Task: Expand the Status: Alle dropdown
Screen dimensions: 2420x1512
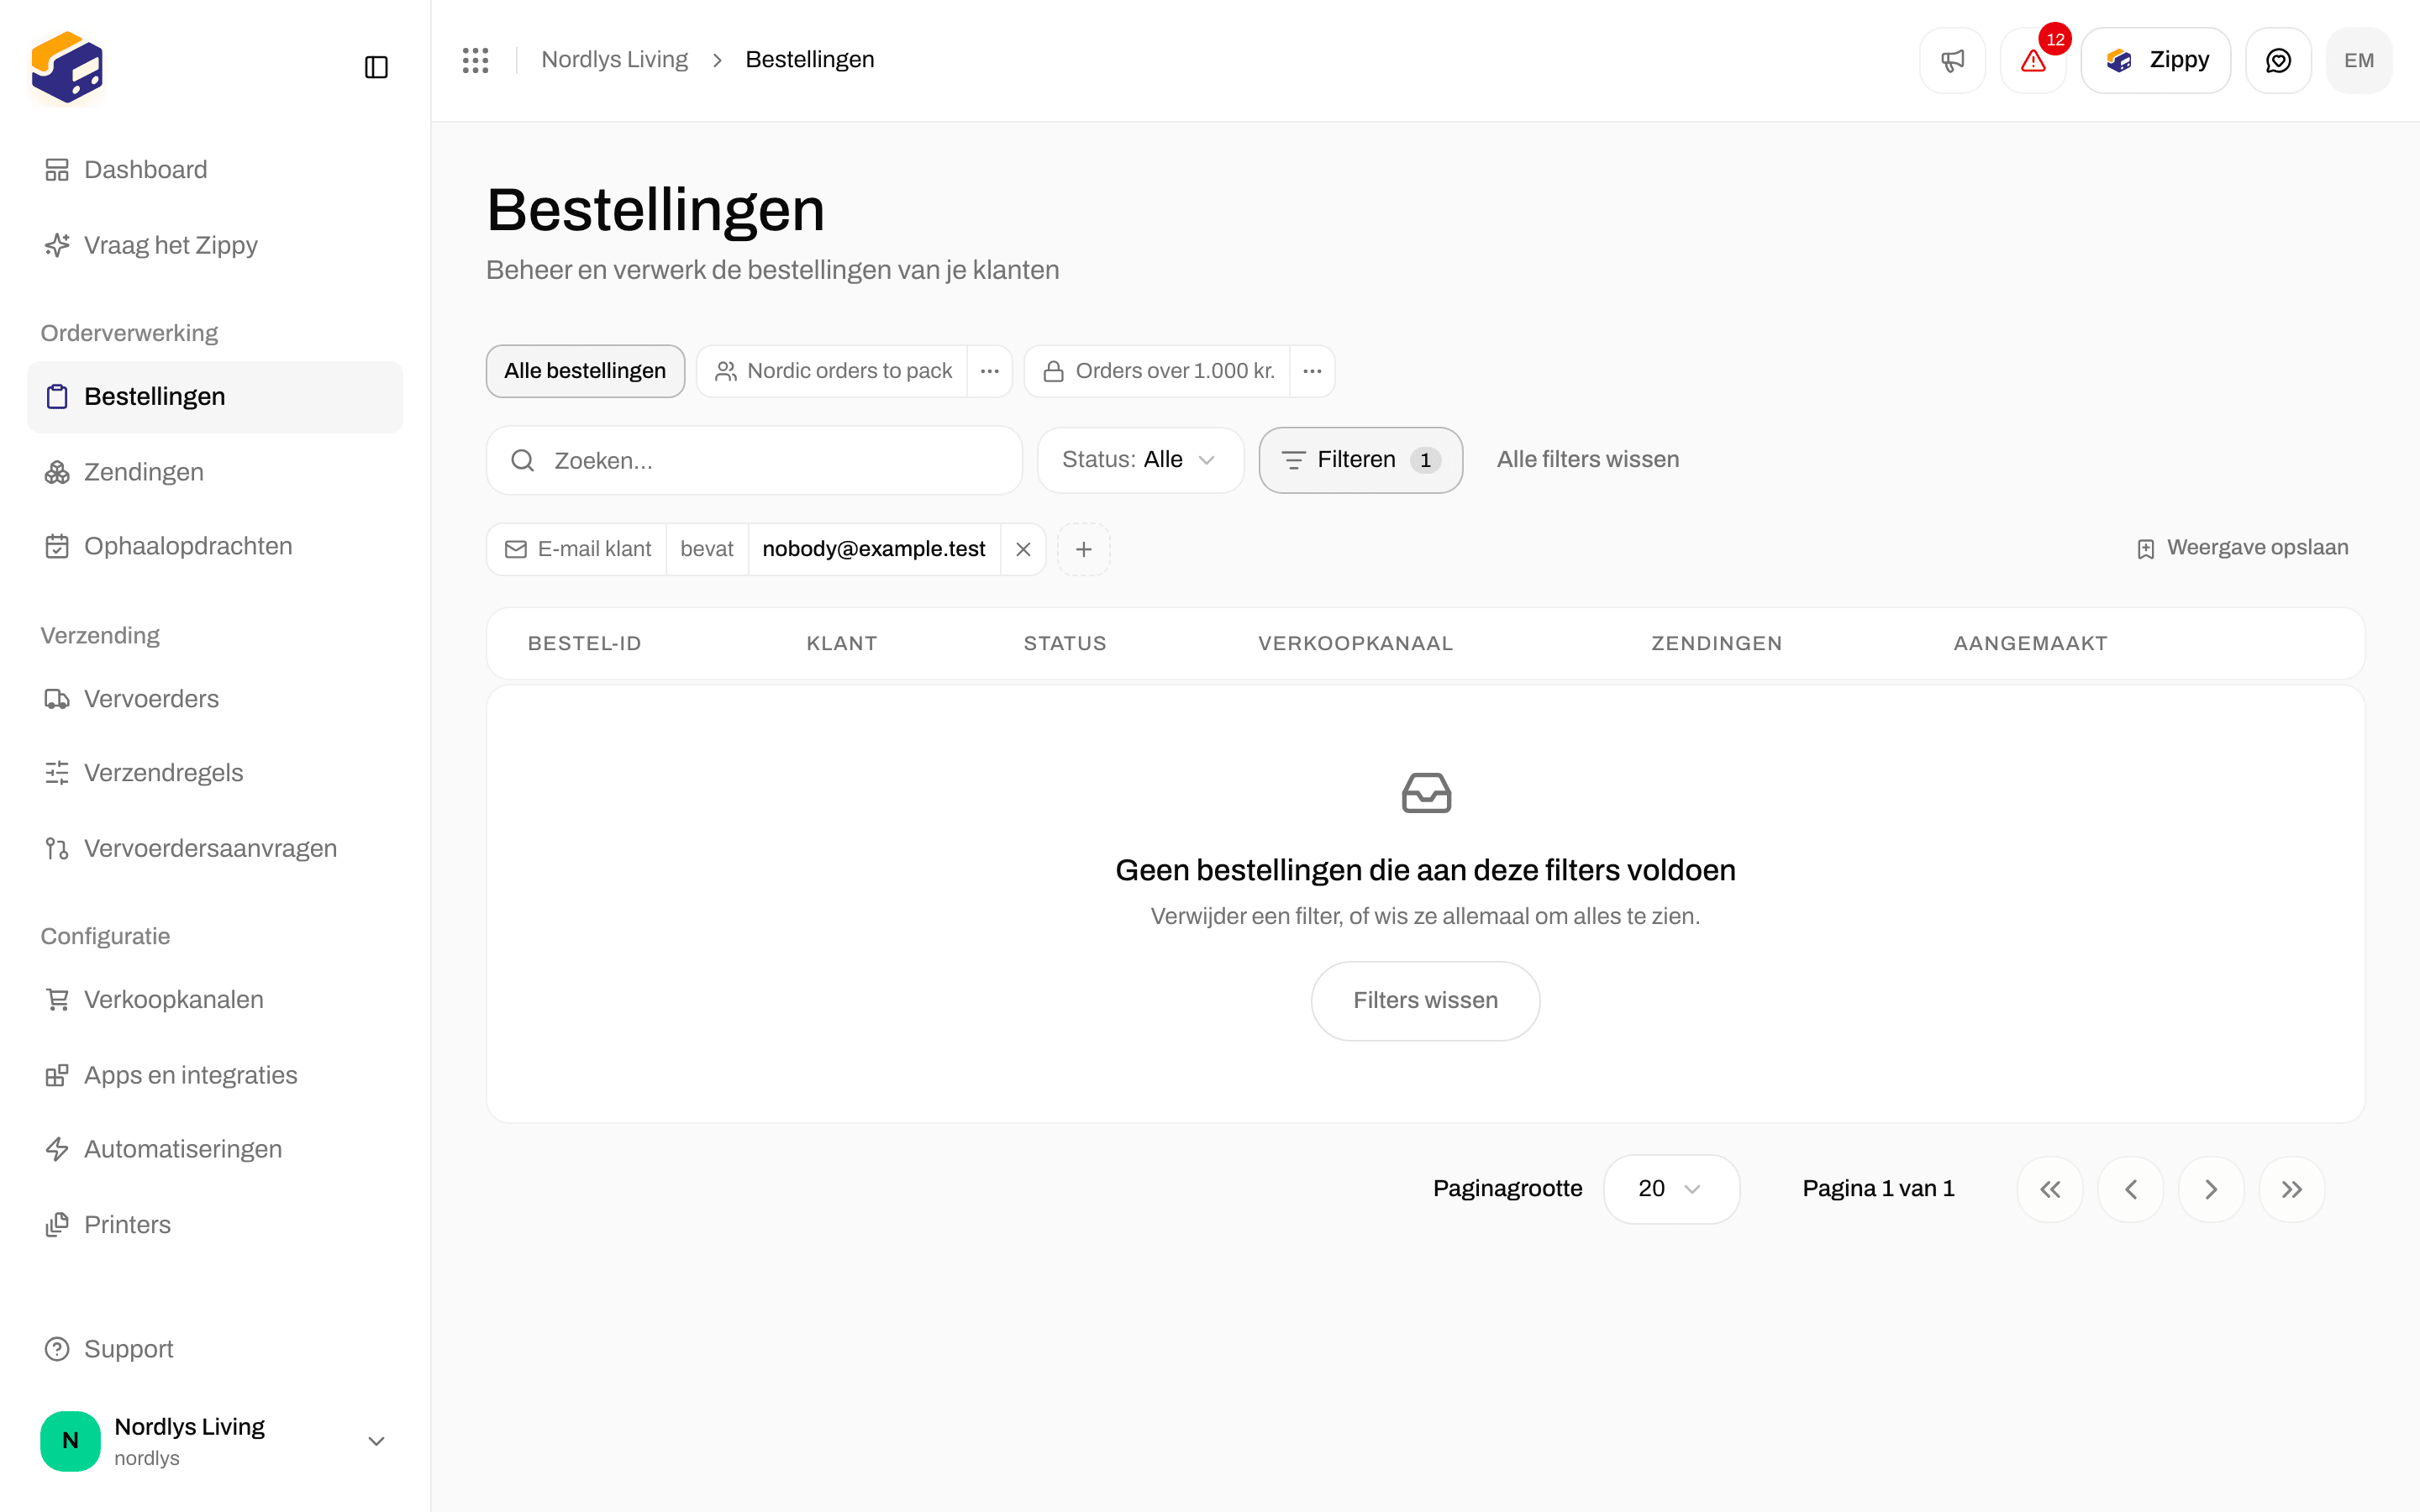Action: coord(1140,460)
